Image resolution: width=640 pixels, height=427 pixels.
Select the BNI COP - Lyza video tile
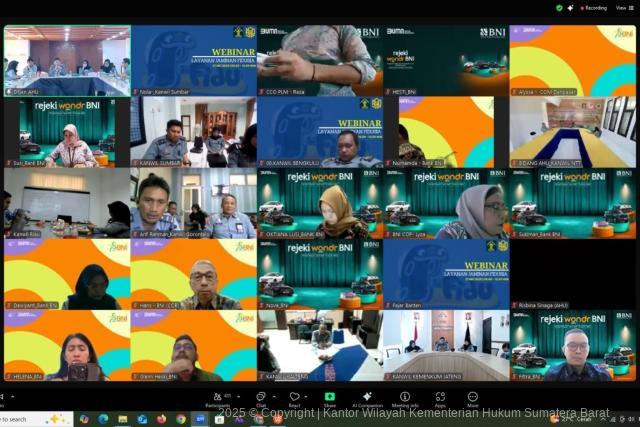pyautogui.click(x=447, y=203)
